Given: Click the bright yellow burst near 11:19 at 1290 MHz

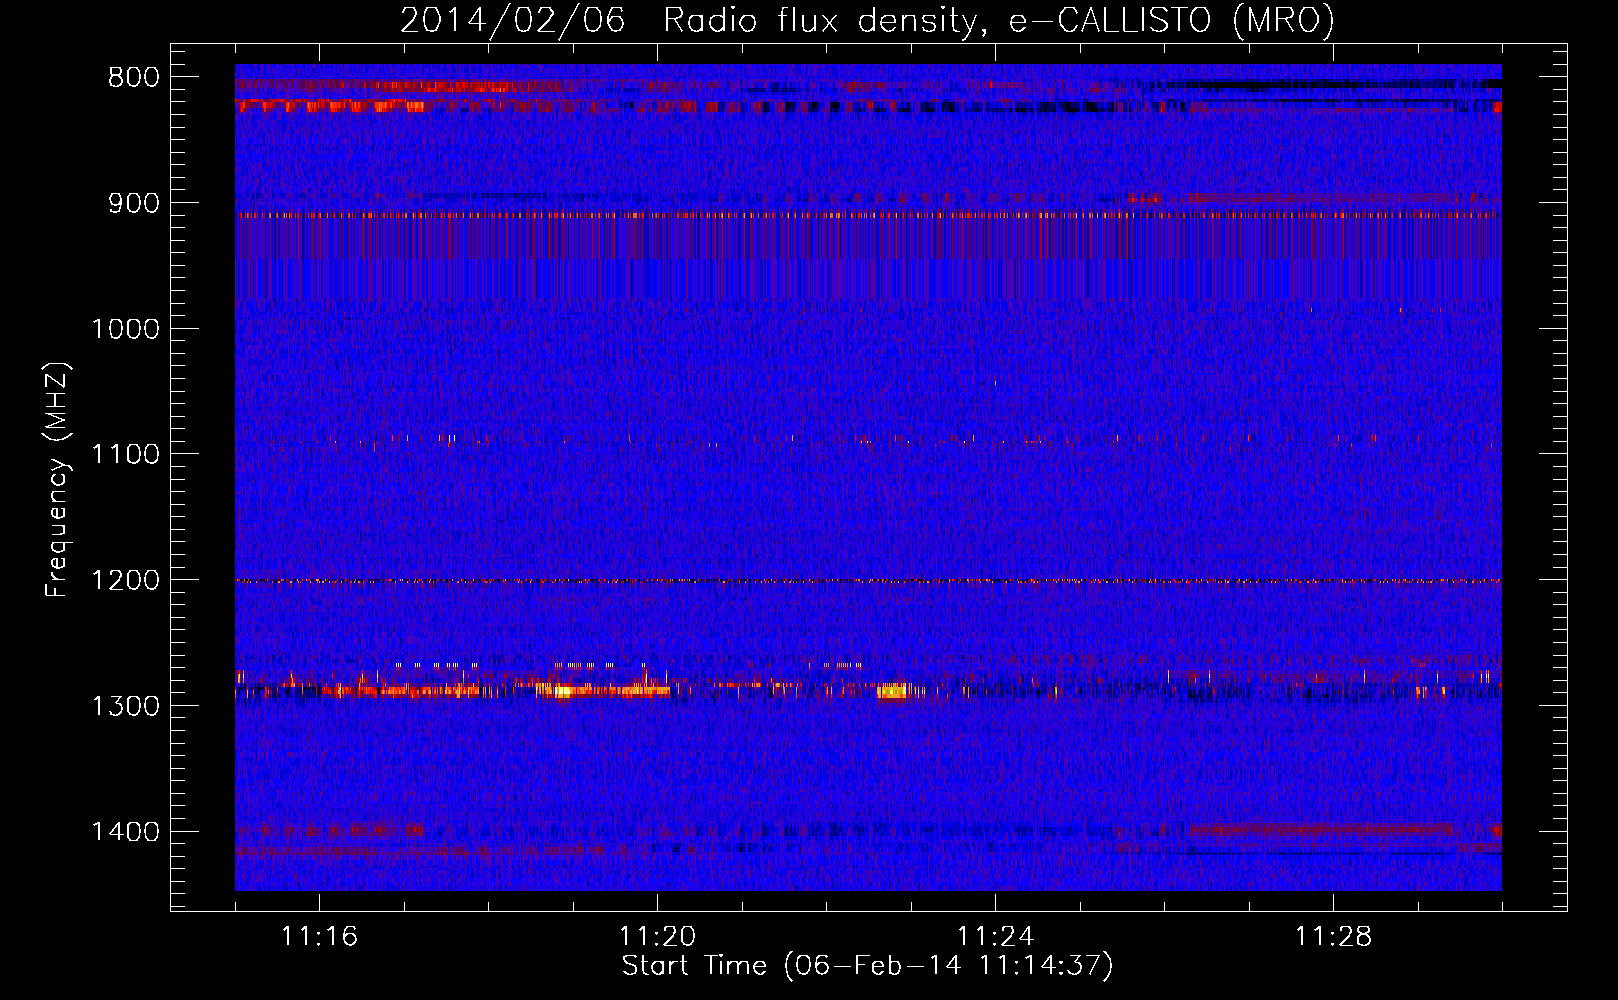Looking at the screenshot, I should point(564,690).
